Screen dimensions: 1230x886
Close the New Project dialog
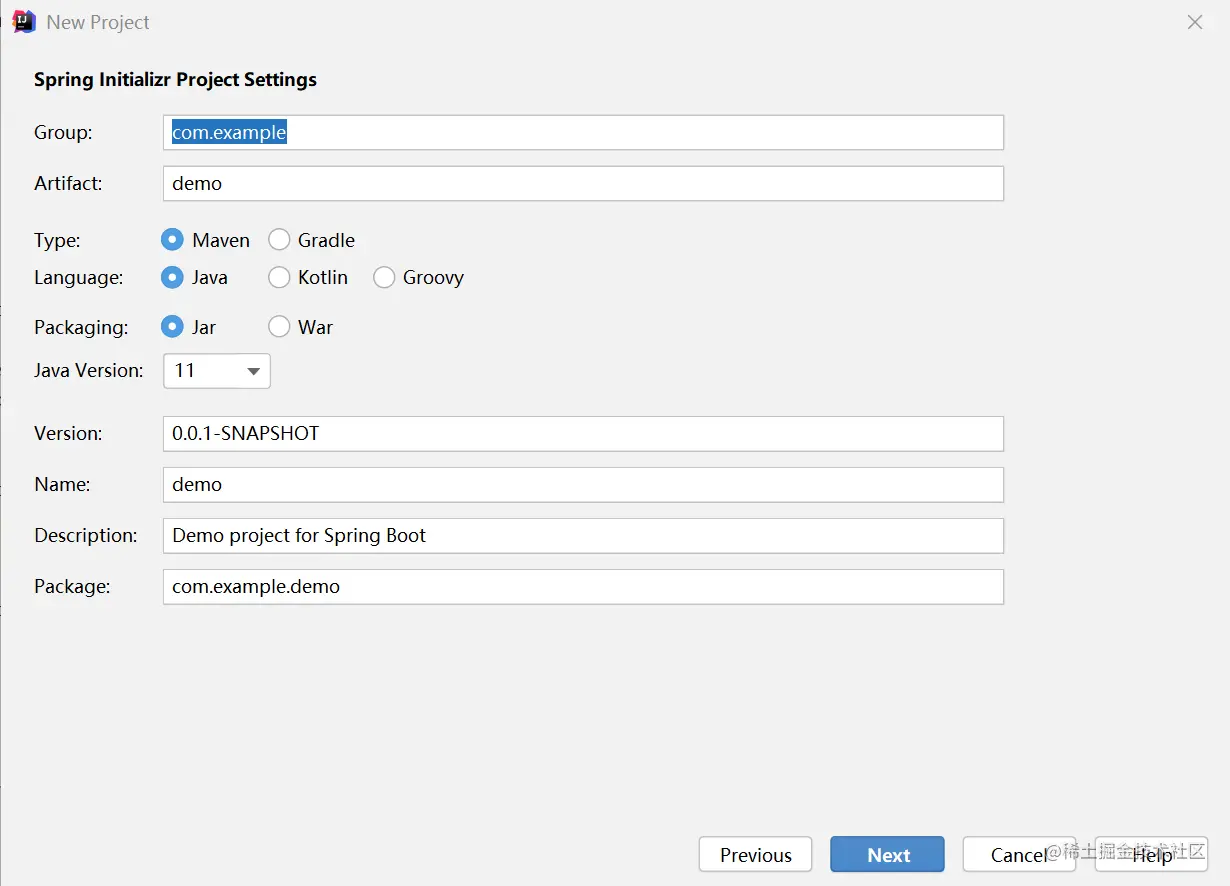pyautogui.click(x=1195, y=22)
